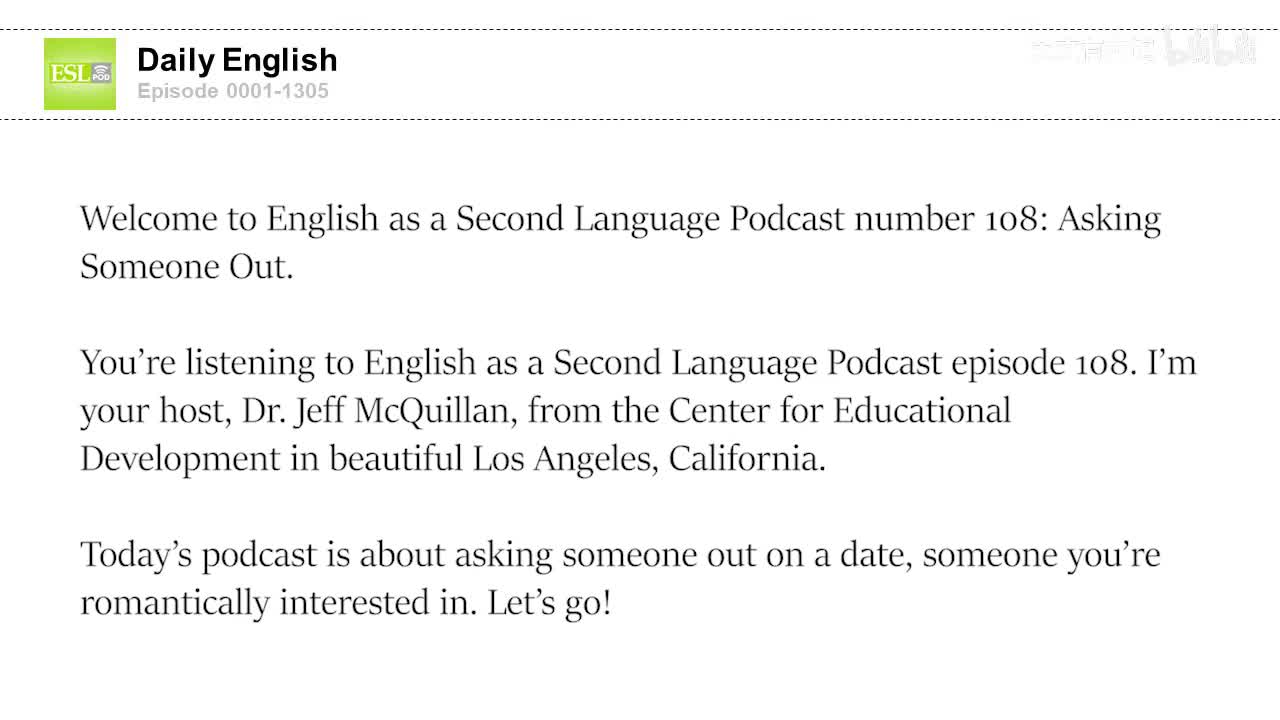Viewport: 1280px width, 720px height.
Task: Click the green ESL Pod logo
Action: pos(79,73)
